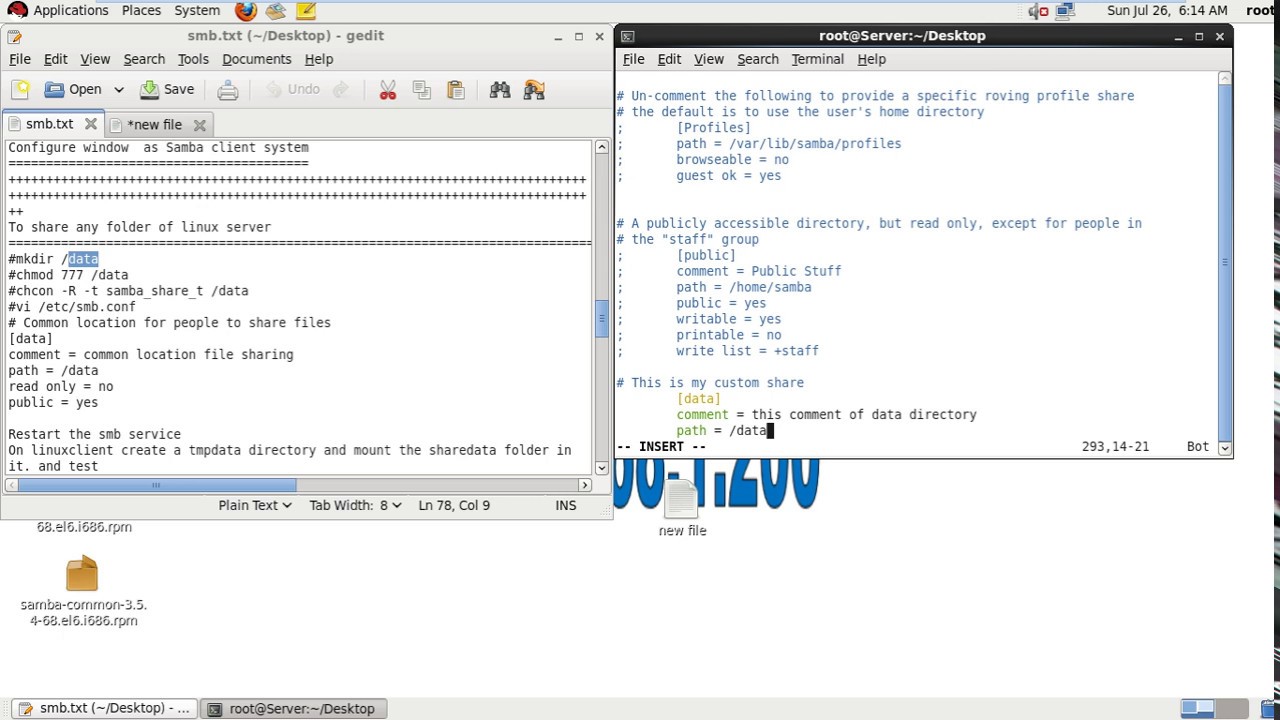Close the *new file tab

pos(199,125)
